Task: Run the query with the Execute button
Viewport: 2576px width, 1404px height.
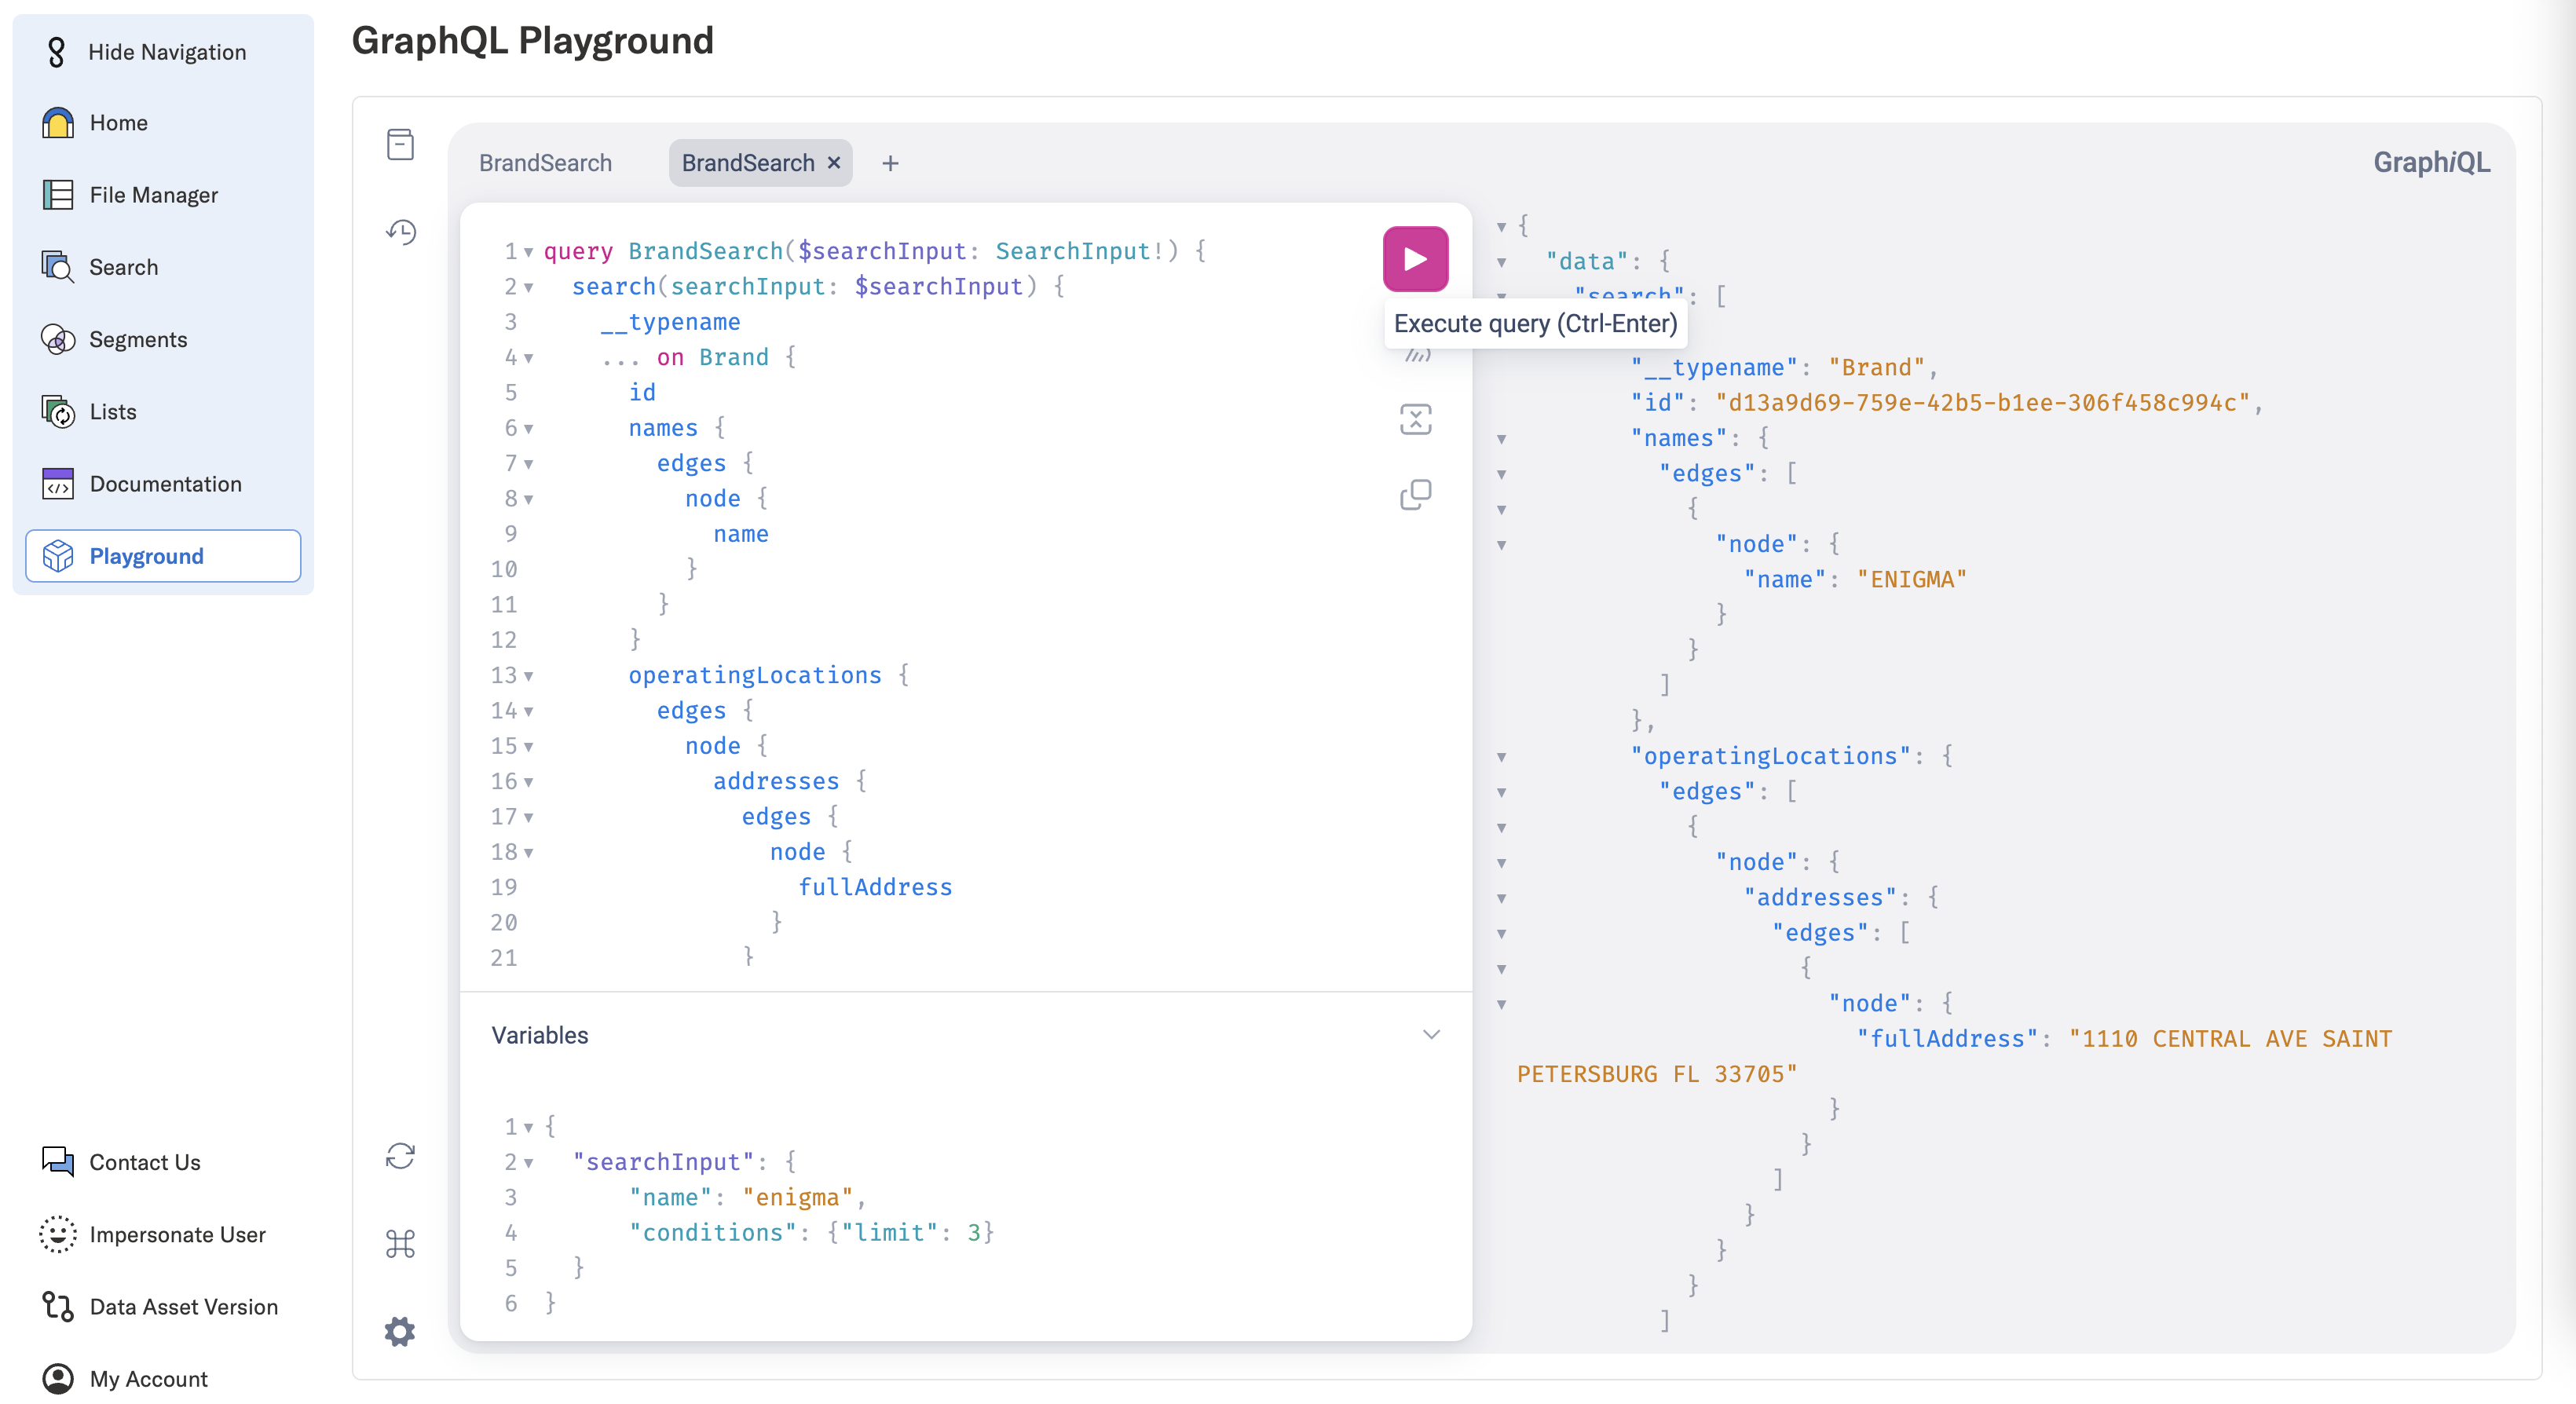Action: pos(1414,259)
